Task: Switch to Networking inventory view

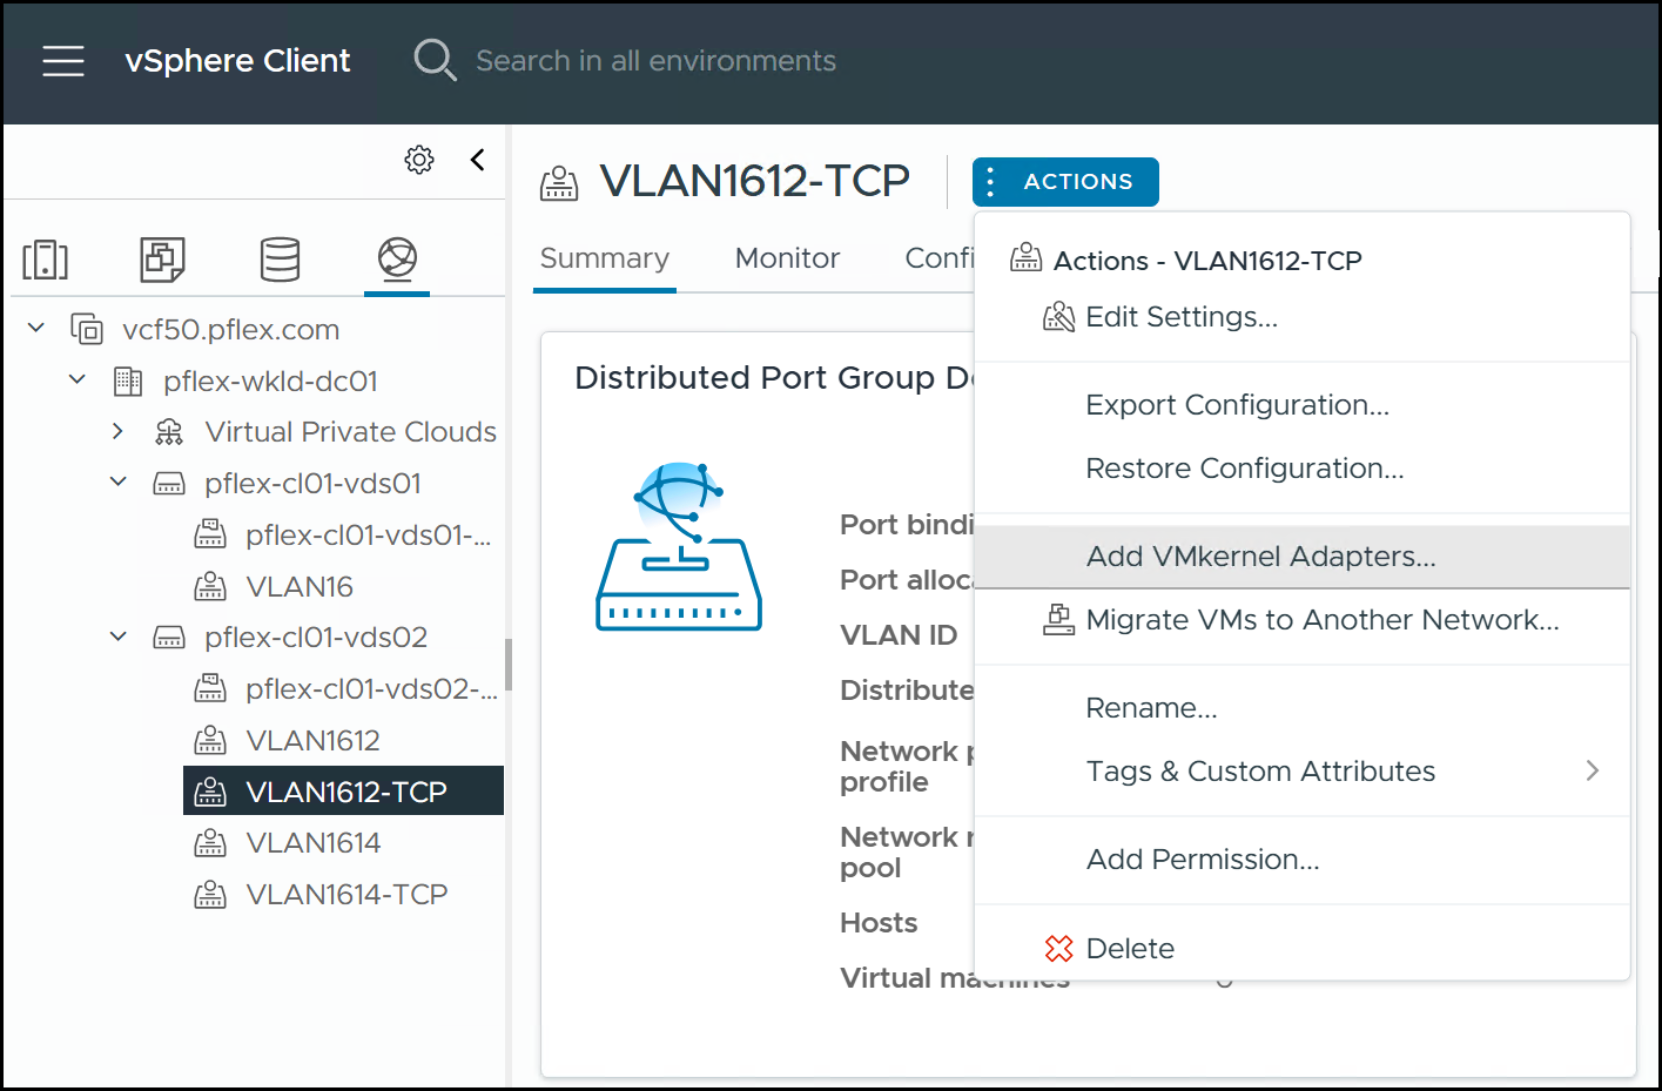Action: click(x=397, y=258)
